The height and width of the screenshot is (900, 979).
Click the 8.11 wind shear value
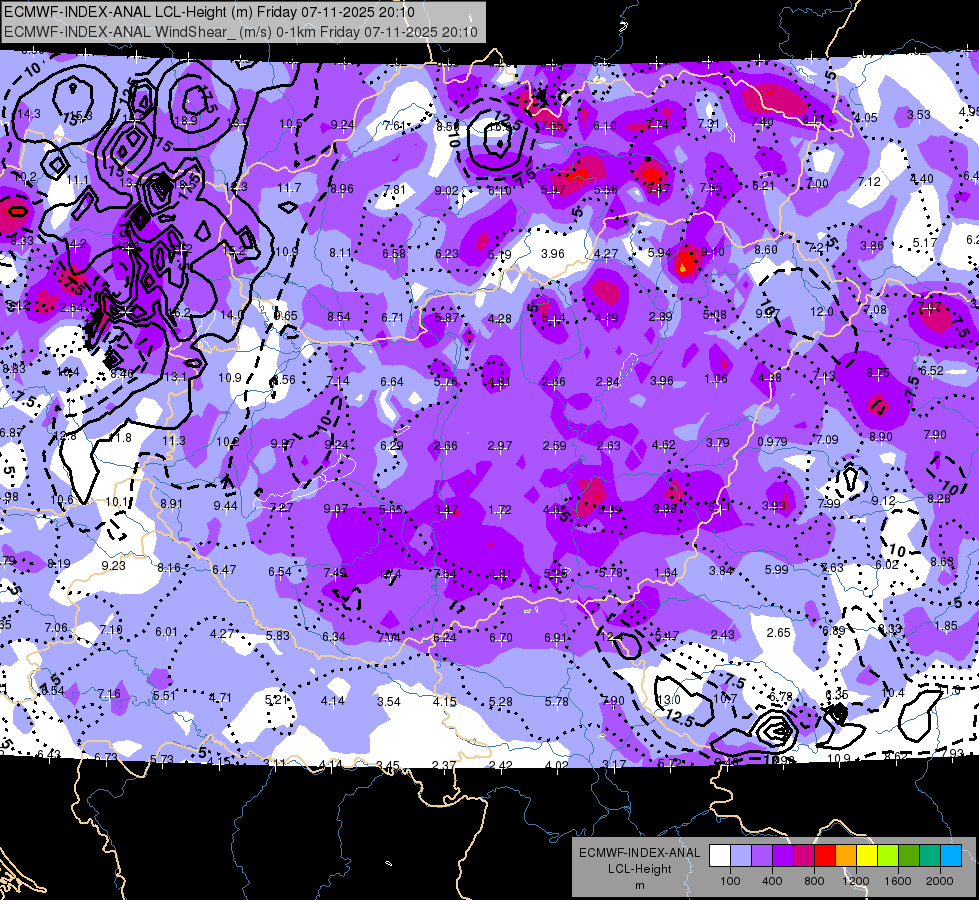tap(341, 252)
